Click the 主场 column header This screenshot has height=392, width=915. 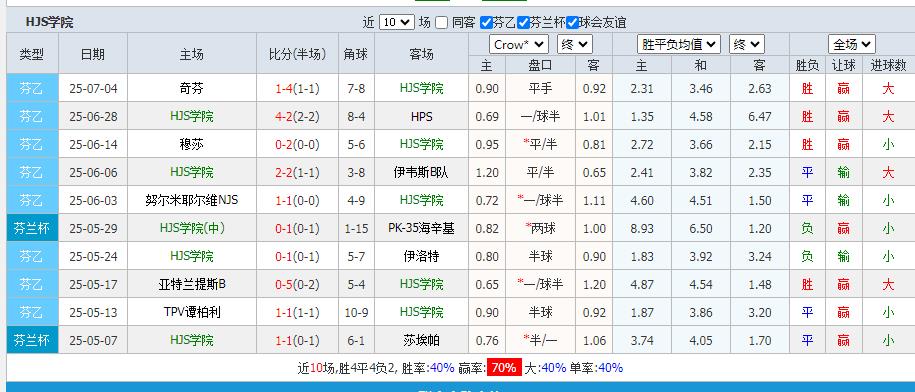click(191, 54)
